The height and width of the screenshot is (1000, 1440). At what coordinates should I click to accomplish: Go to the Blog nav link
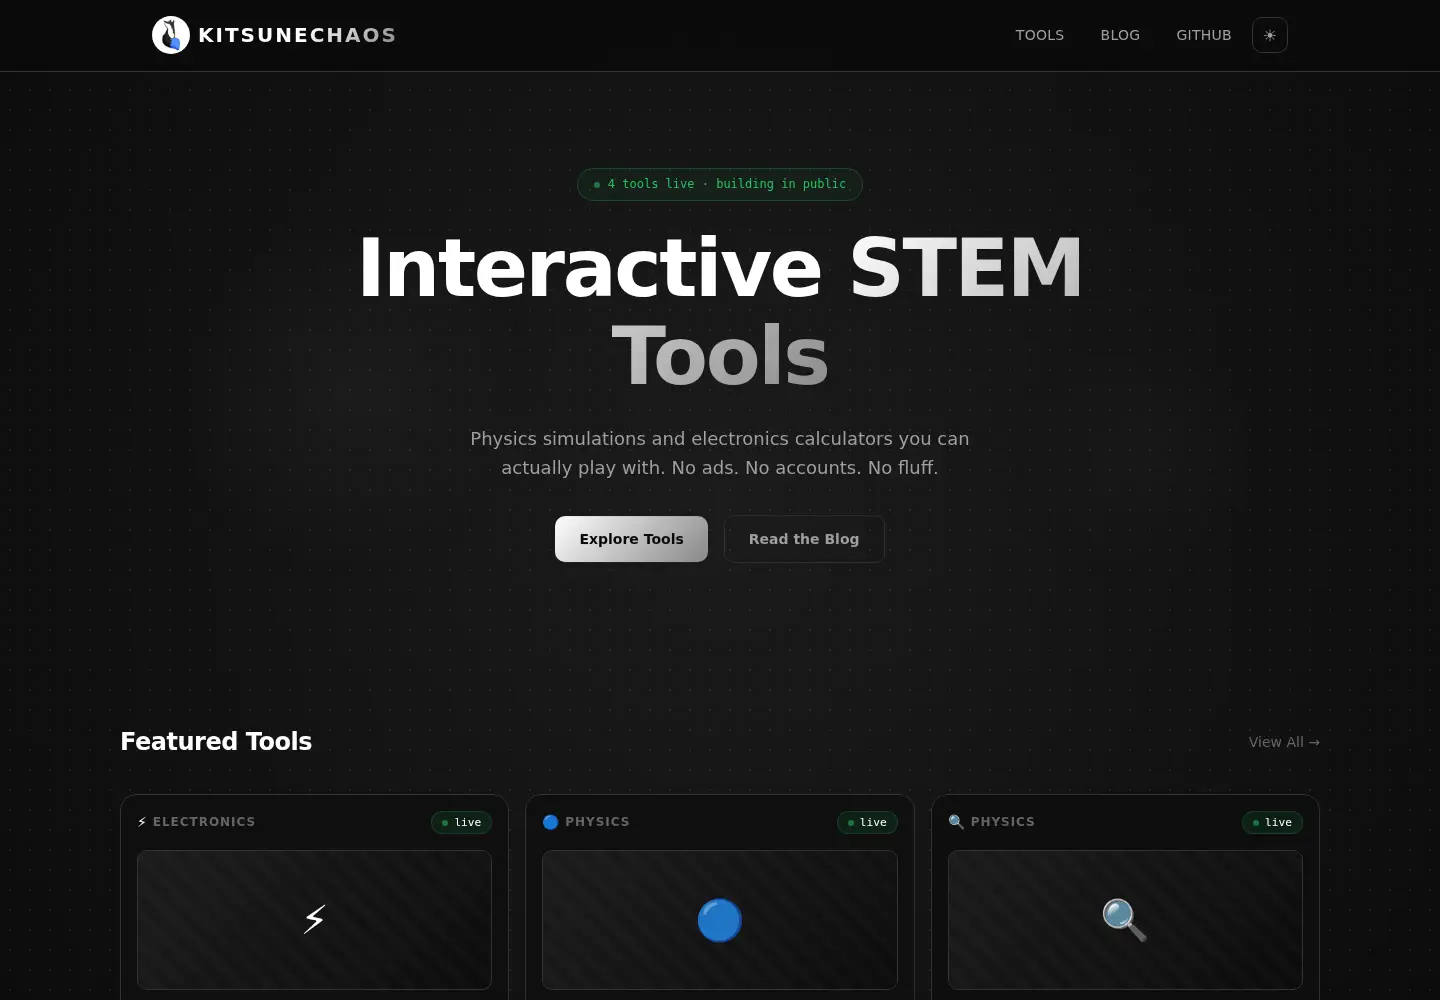pyautogui.click(x=1120, y=35)
